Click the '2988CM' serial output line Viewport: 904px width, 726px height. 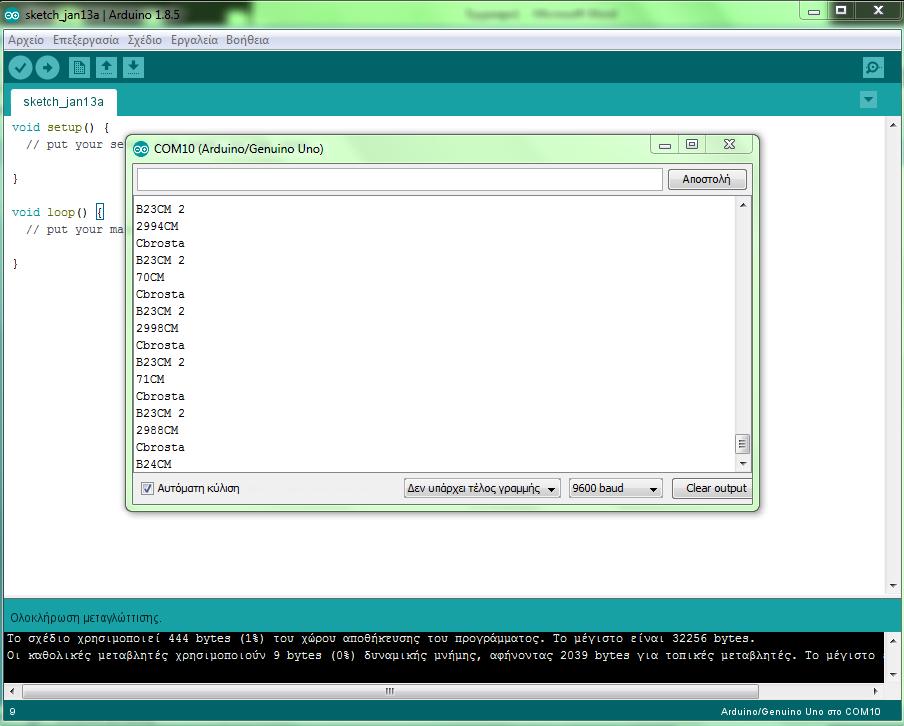(x=157, y=430)
